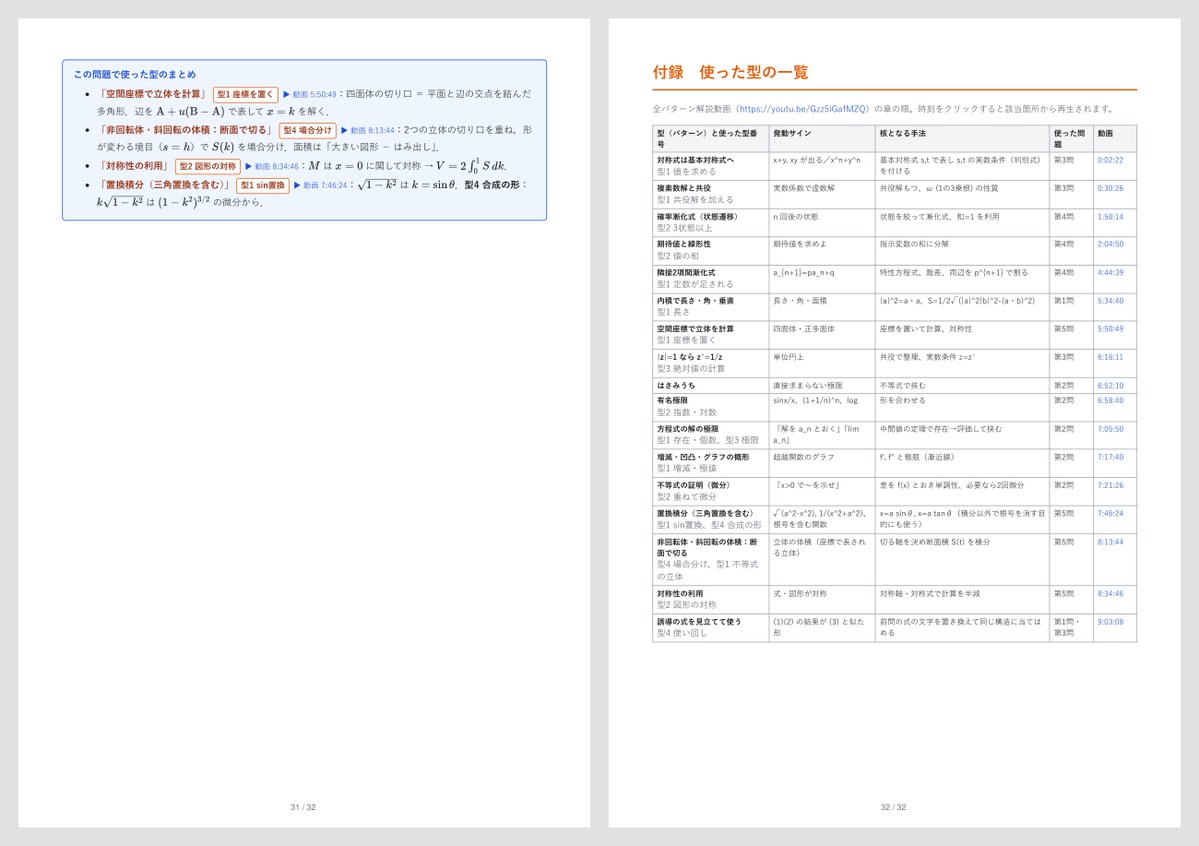Open the 5:34:40 timestamp link
This screenshot has height=846, width=1199.
coord(1110,301)
